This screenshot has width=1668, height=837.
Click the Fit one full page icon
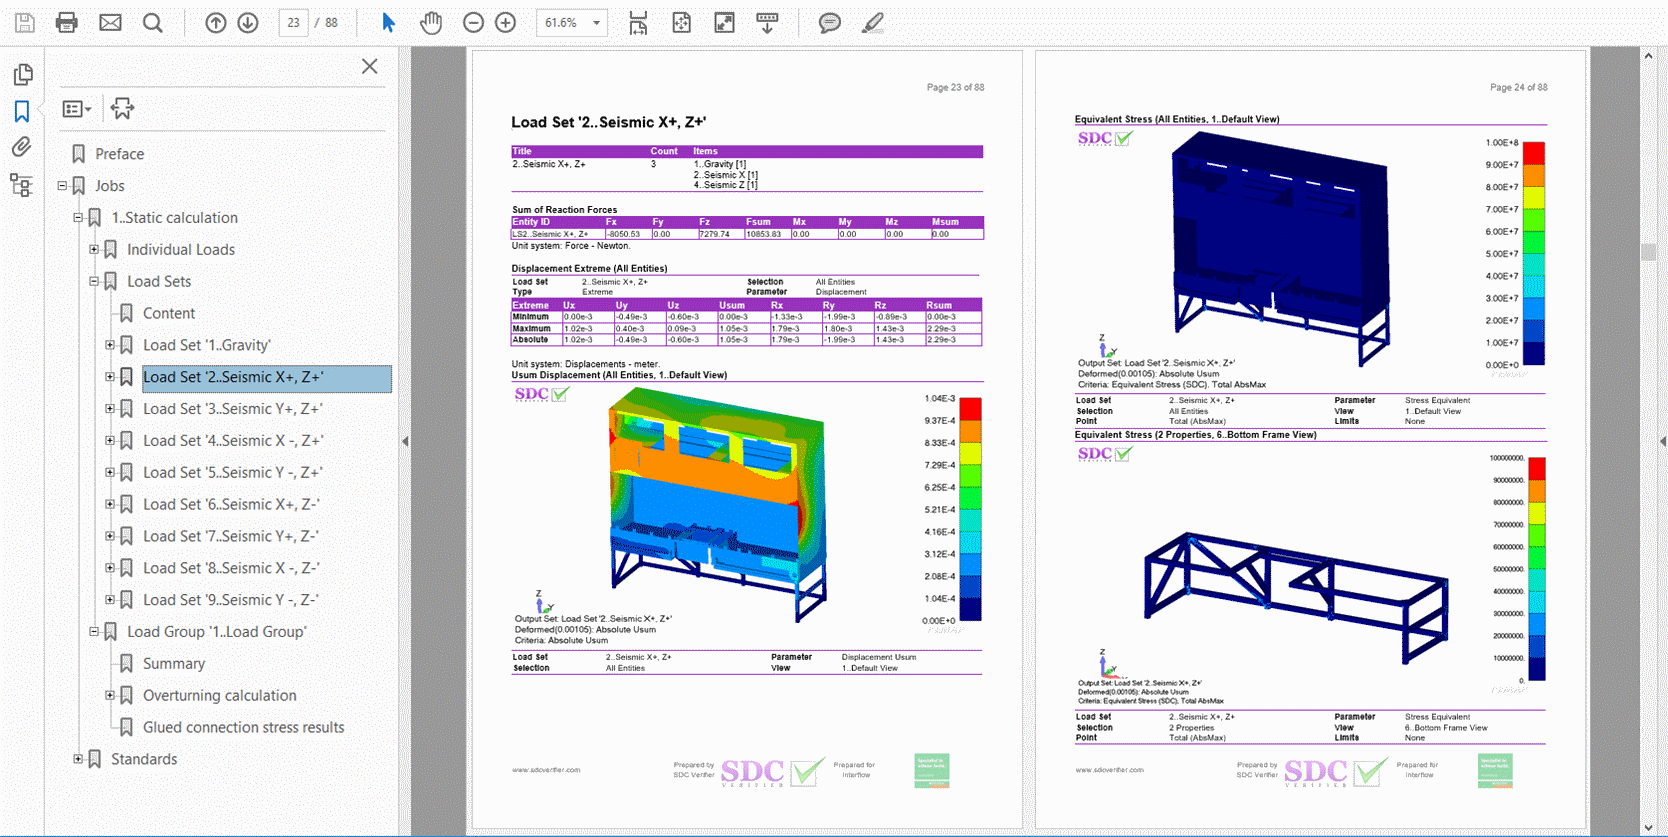682,22
